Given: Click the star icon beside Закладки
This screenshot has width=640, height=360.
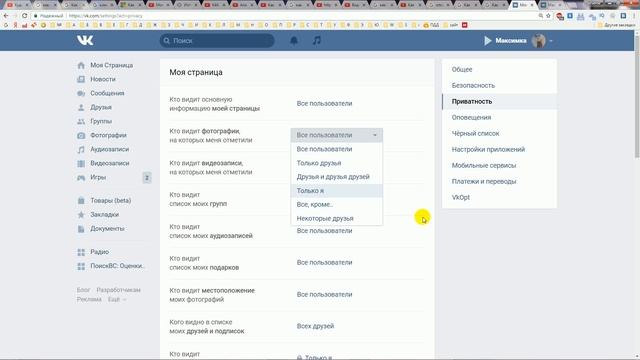Looking at the screenshot, I should [81, 215].
